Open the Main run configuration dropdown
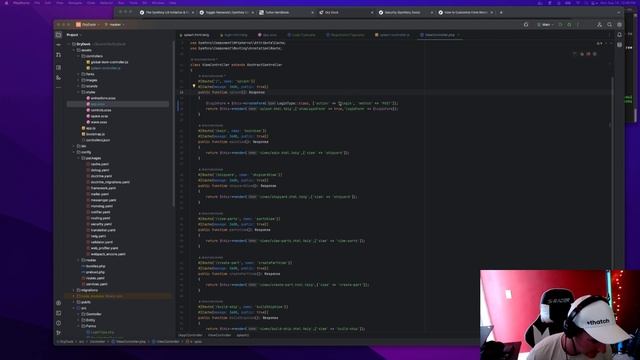This screenshot has width=640, height=360. [x=545, y=25]
